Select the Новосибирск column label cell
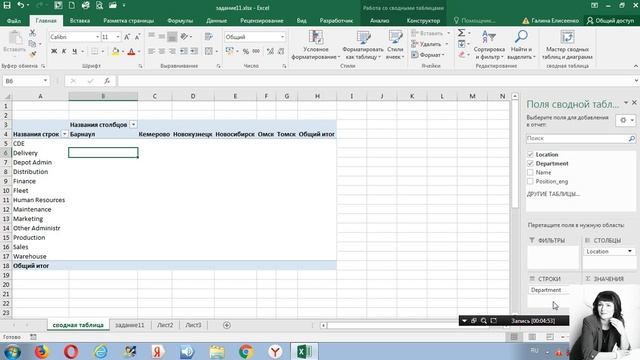The image size is (640, 360). (x=235, y=134)
